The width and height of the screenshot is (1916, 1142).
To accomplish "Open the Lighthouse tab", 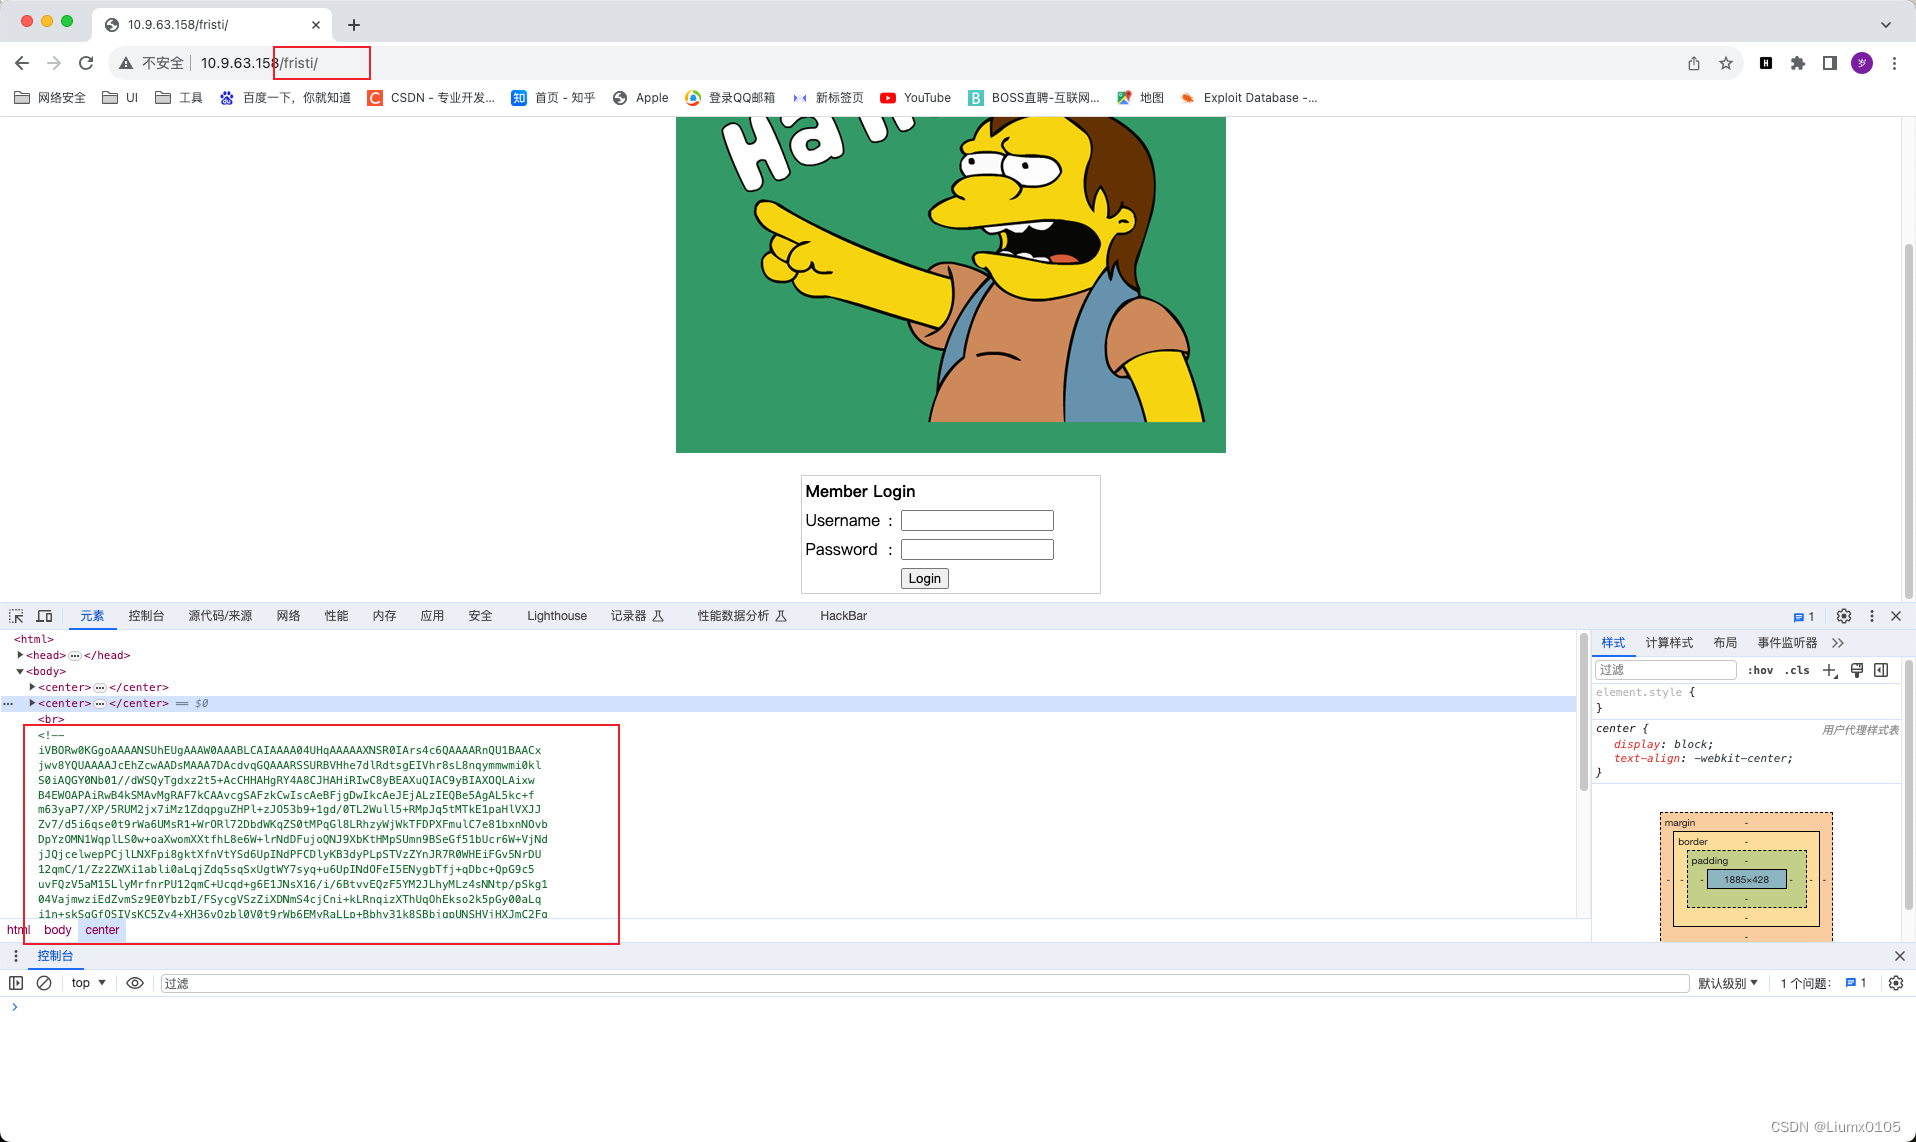I will pos(557,616).
